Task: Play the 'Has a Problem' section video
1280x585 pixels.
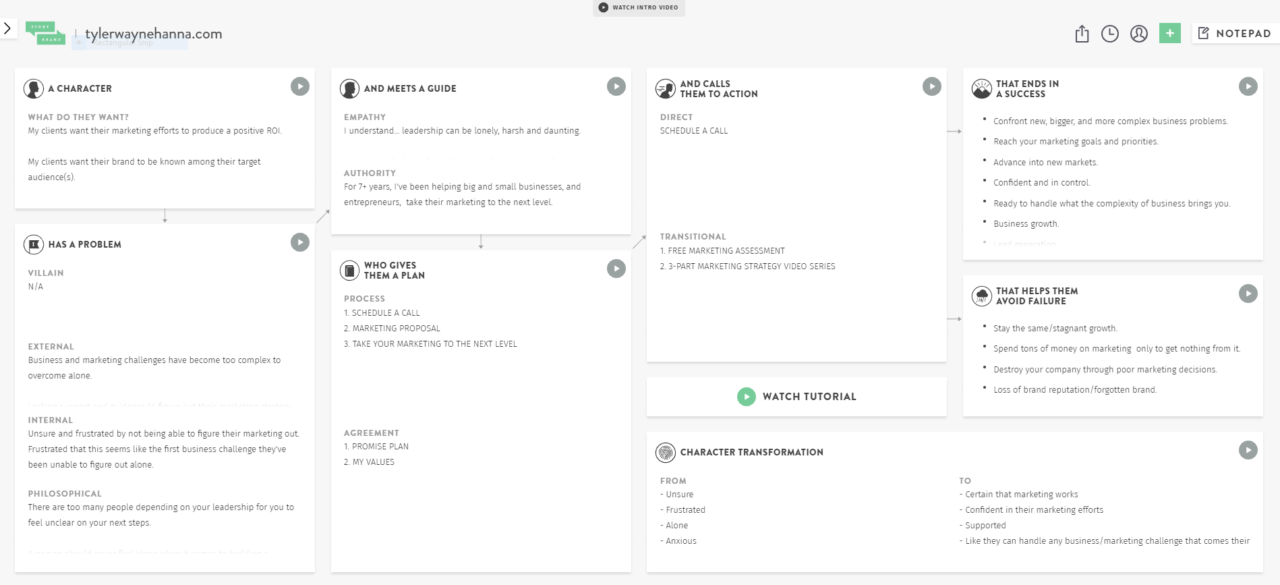Action: [300, 242]
